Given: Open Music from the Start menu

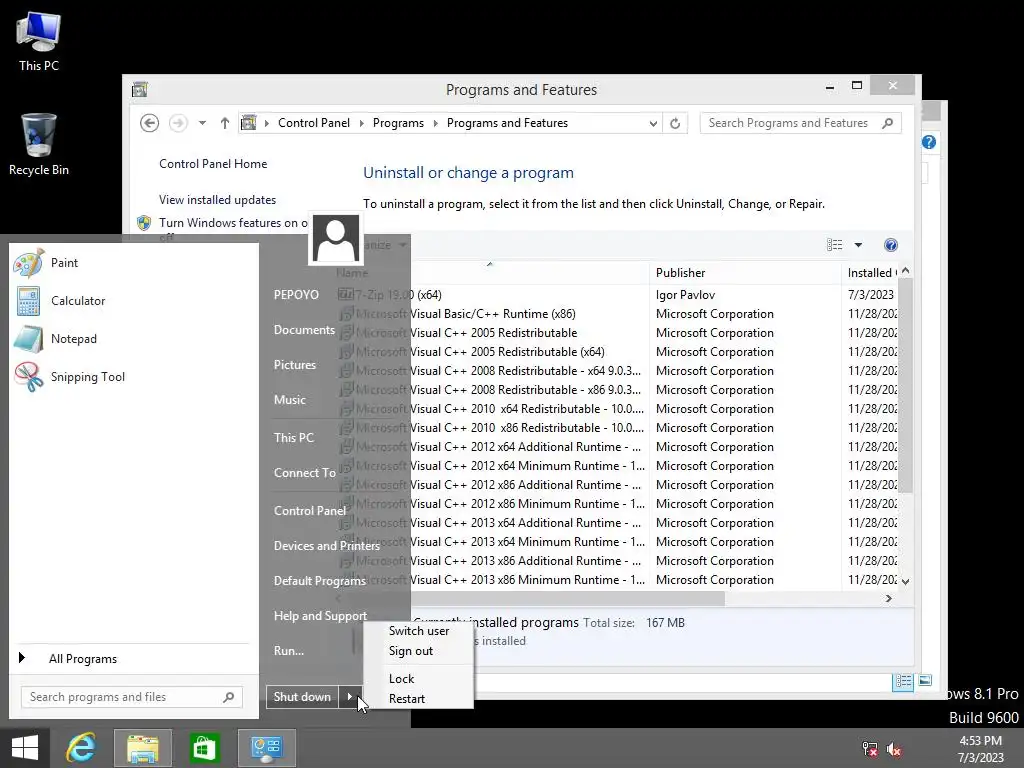Looking at the screenshot, I should [x=289, y=400].
